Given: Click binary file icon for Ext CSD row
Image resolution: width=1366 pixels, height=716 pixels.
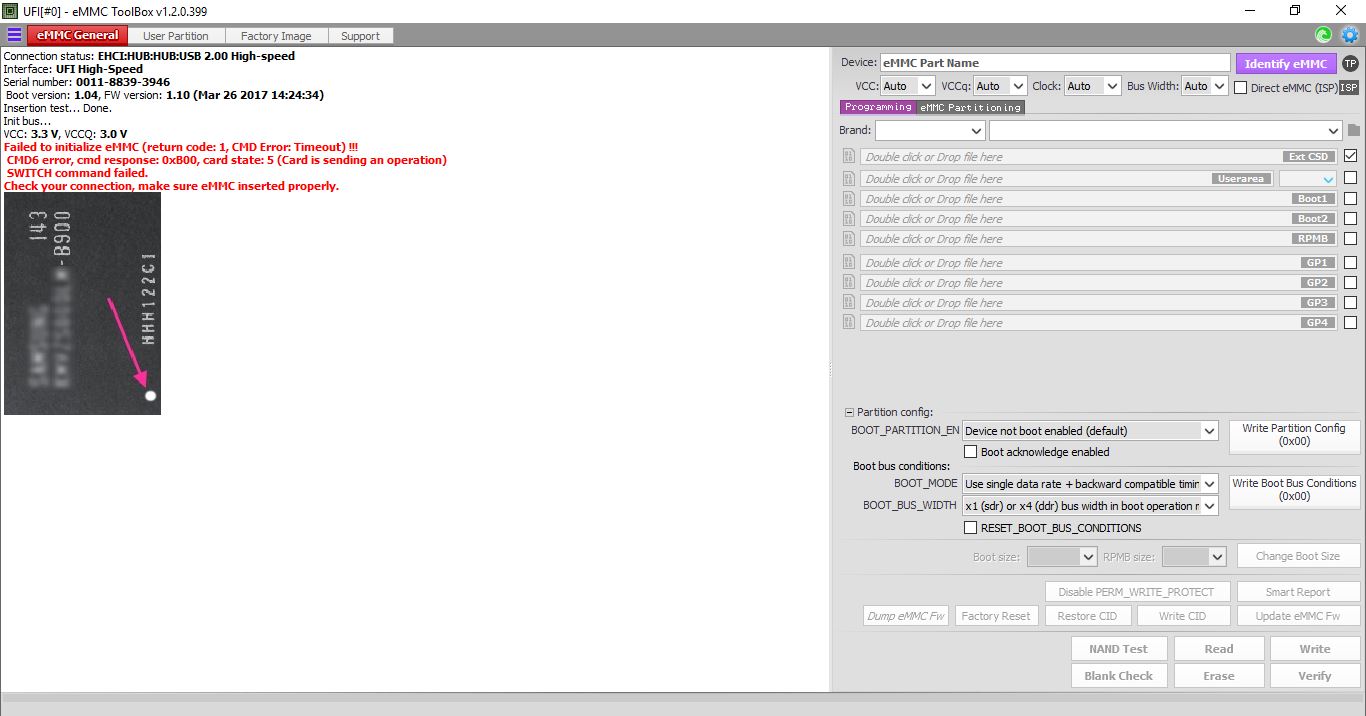Looking at the screenshot, I should (x=849, y=156).
